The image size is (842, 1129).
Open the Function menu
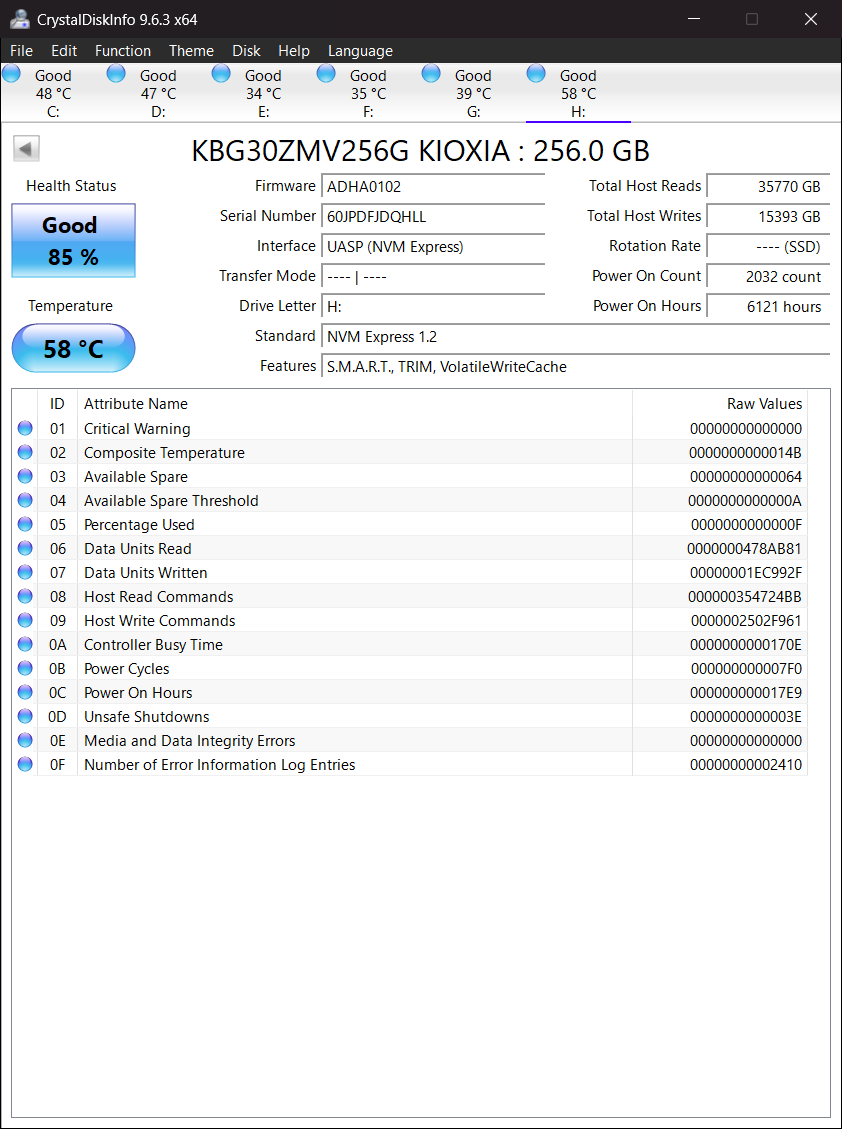pos(123,50)
